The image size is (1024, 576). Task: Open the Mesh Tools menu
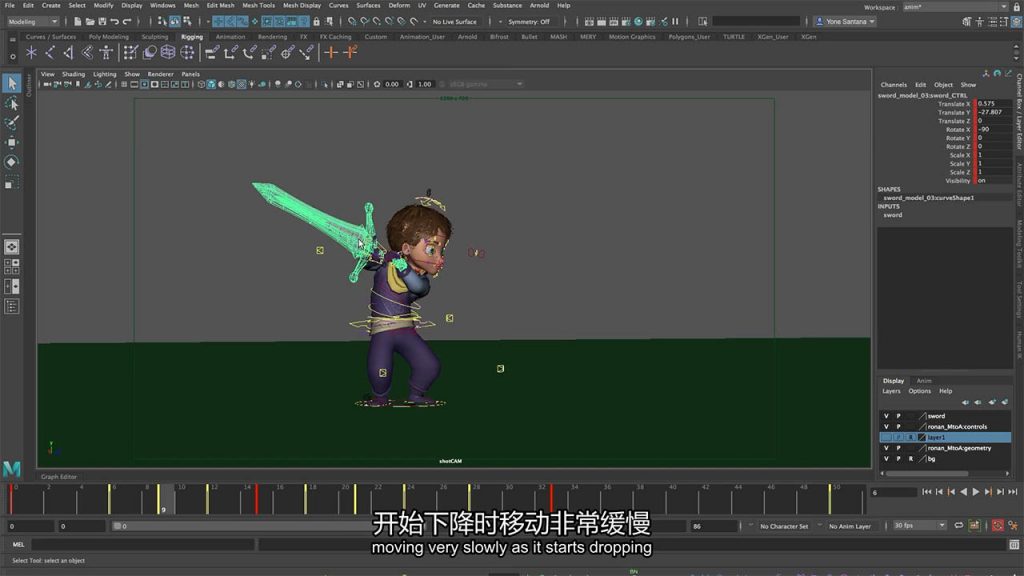(x=259, y=5)
